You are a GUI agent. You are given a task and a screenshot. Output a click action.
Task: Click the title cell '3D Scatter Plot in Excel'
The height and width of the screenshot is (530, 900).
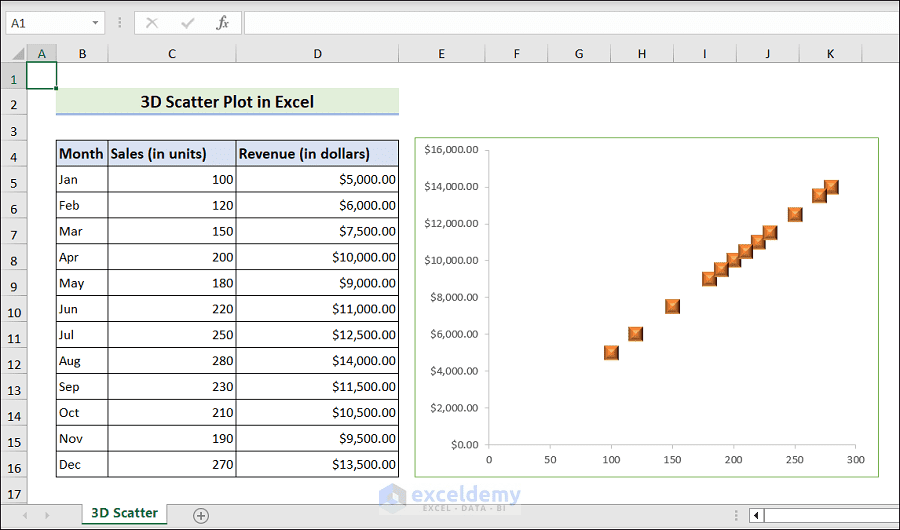pyautogui.click(x=227, y=102)
